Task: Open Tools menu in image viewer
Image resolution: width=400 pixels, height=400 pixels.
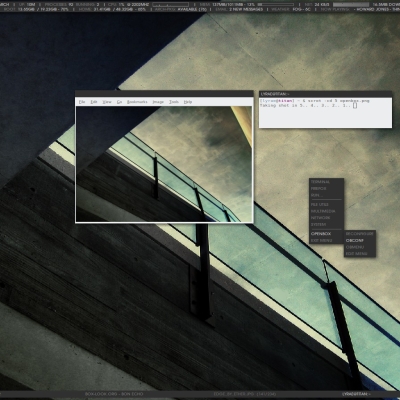Action: tap(174, 102)
